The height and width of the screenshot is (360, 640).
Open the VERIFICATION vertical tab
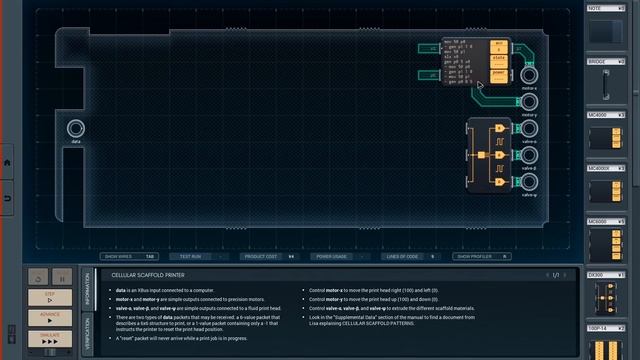[87, 334]
